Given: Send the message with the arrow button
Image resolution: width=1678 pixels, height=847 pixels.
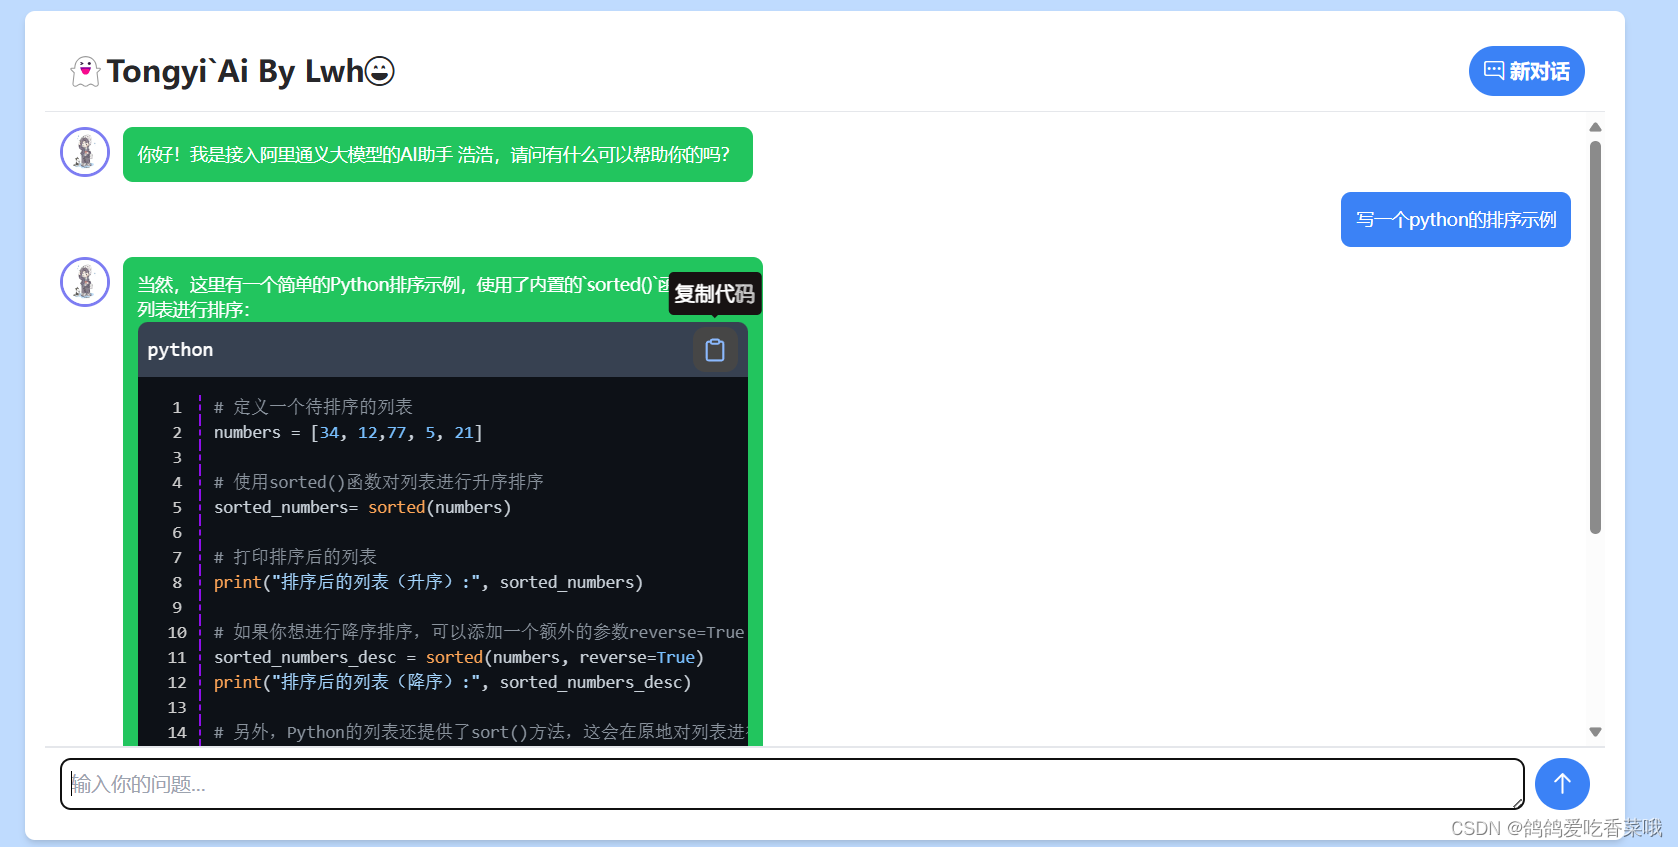Looking at the screenshot, I should click(1562, 784).
